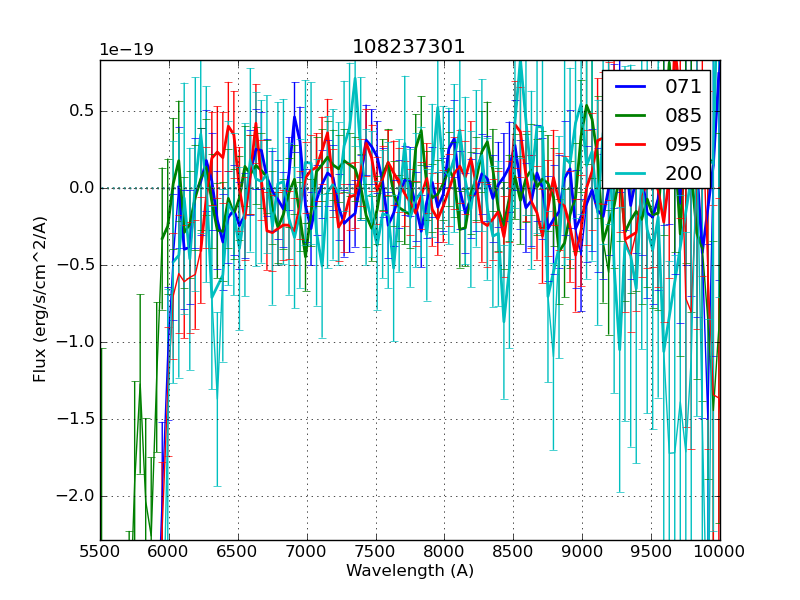Click the Wavelength (A) x-axis label

(x=410, y=571)
